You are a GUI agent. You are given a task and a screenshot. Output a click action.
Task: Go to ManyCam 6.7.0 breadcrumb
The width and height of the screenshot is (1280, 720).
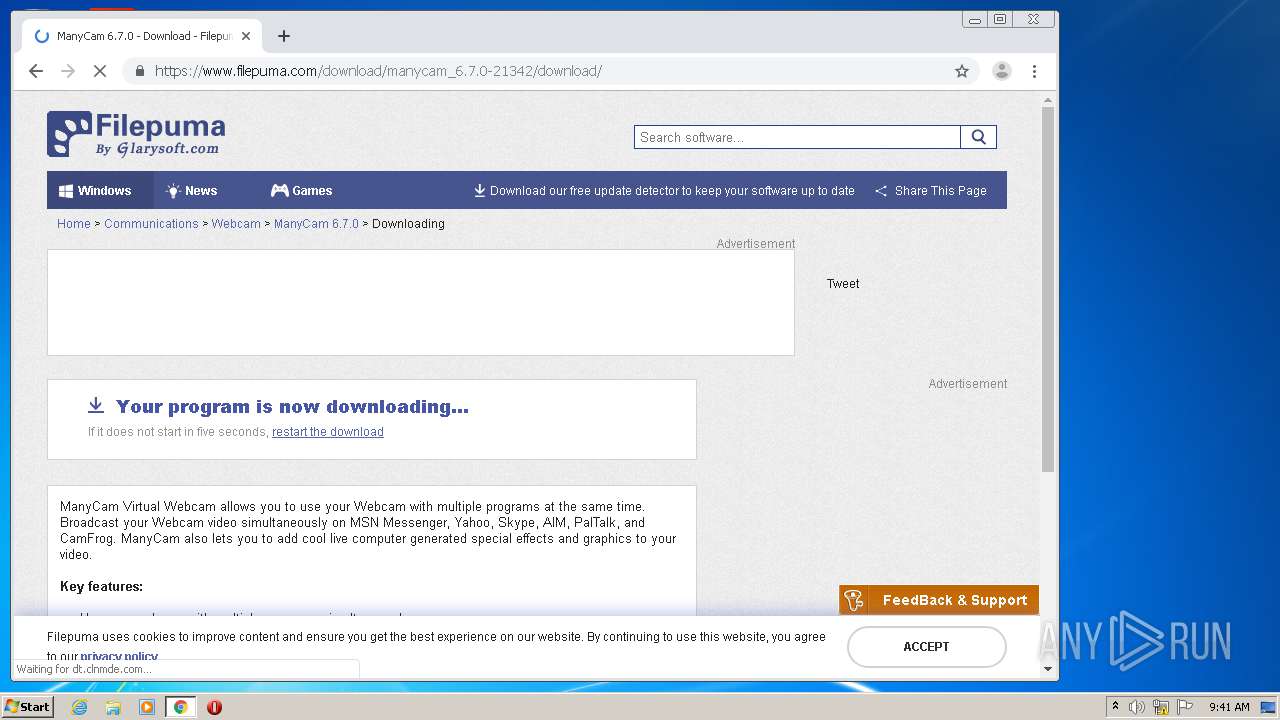pos(316,224)
